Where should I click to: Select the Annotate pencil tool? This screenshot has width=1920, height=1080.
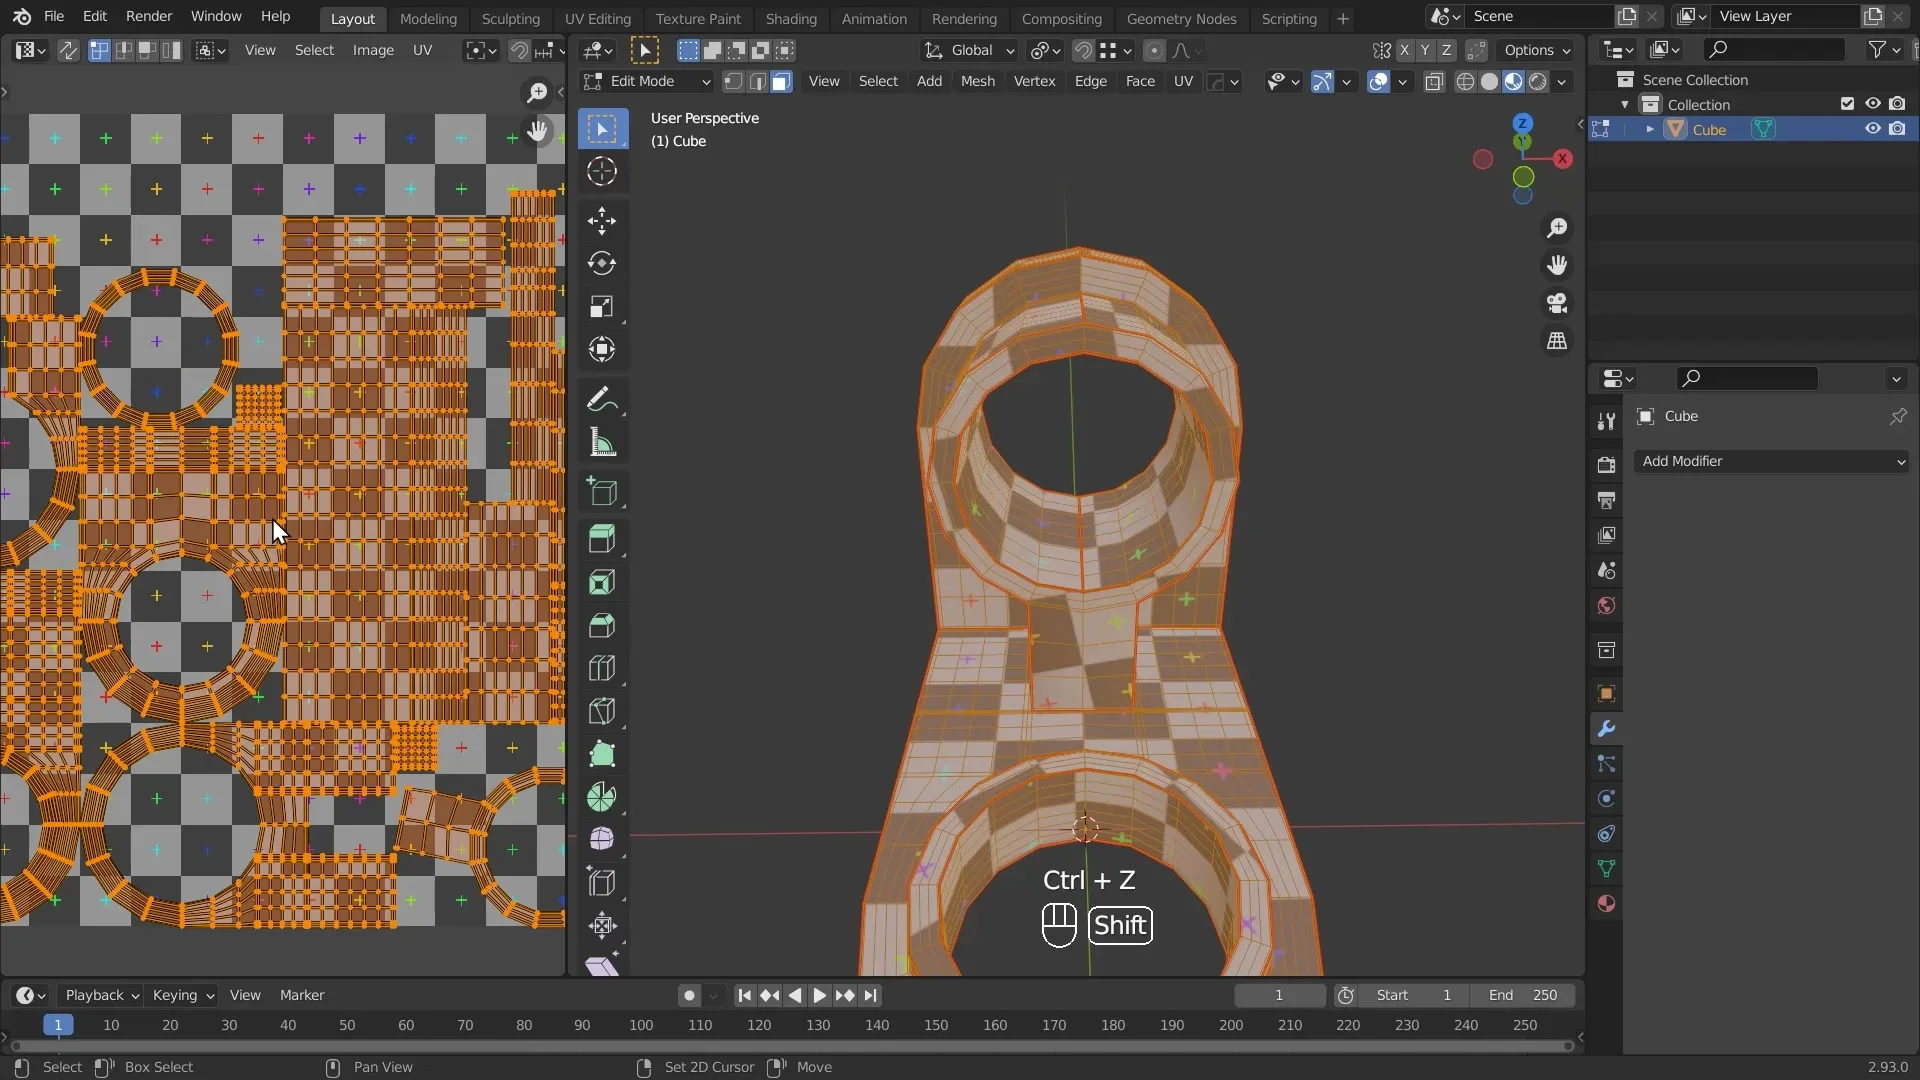(602, 400)
